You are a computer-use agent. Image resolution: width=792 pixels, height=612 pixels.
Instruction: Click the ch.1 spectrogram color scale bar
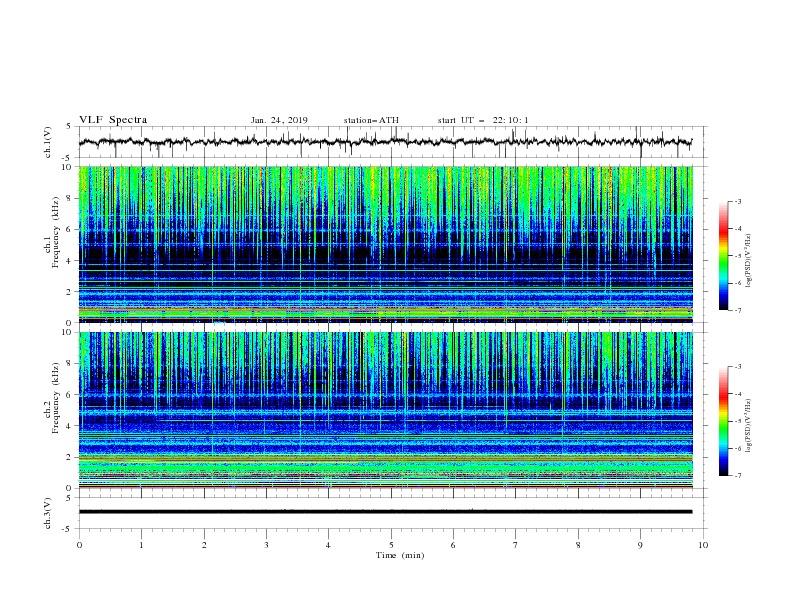pyautogui.click(x=724, y=256)
